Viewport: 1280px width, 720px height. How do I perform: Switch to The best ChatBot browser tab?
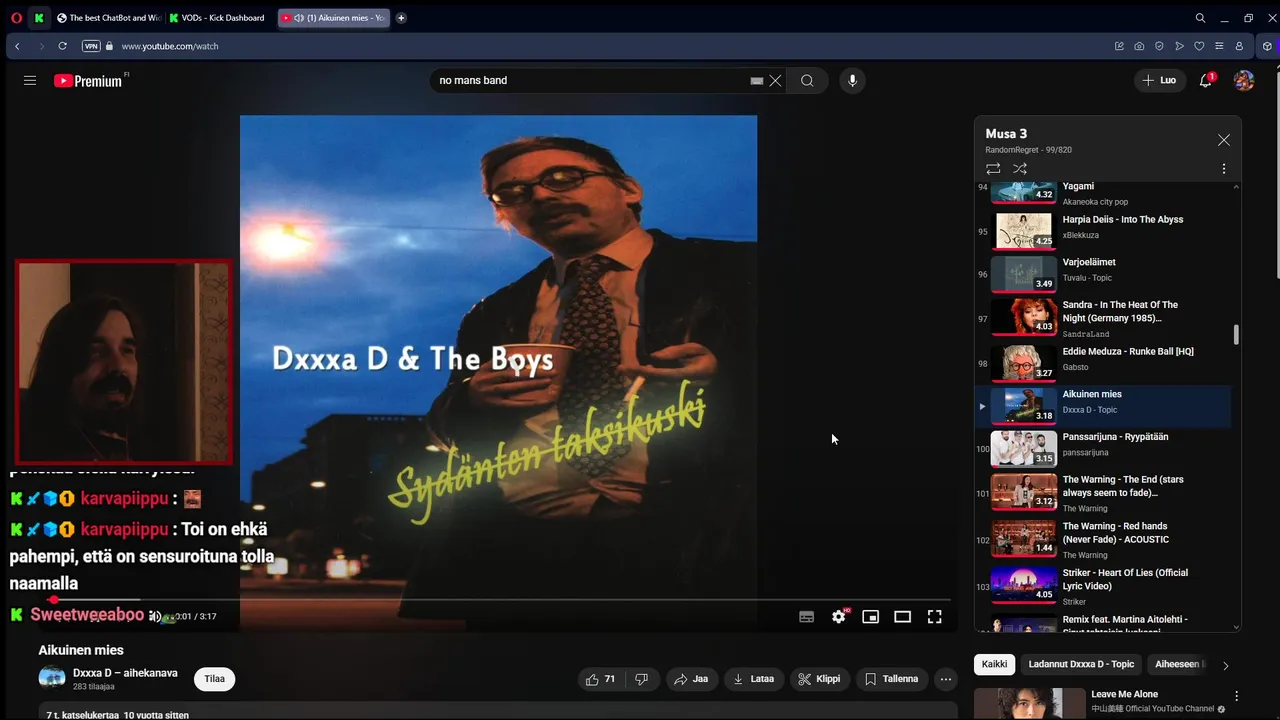coord(109,18)
